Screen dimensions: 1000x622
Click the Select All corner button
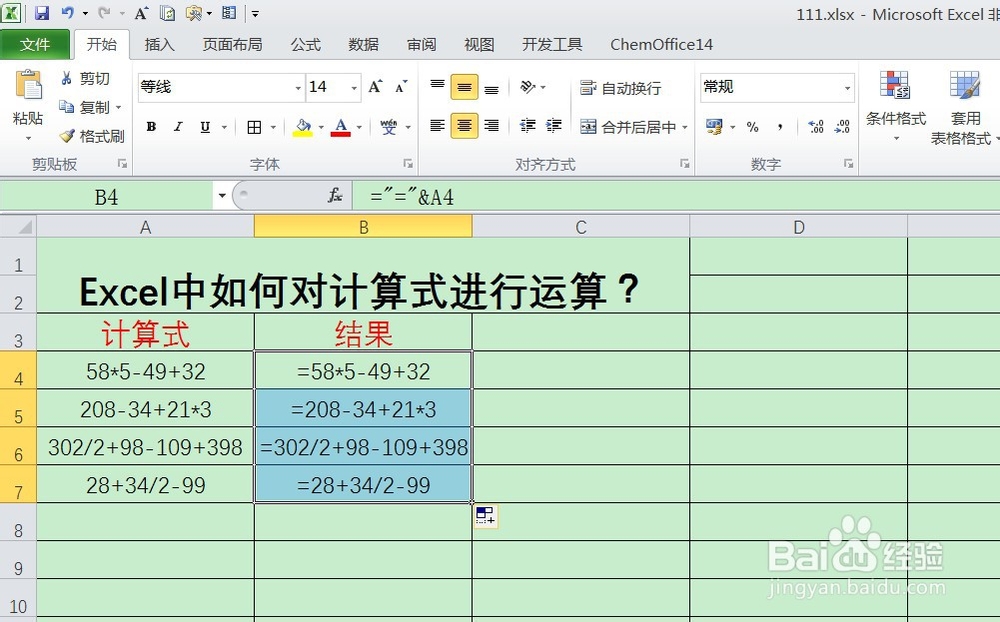point(18,226)
